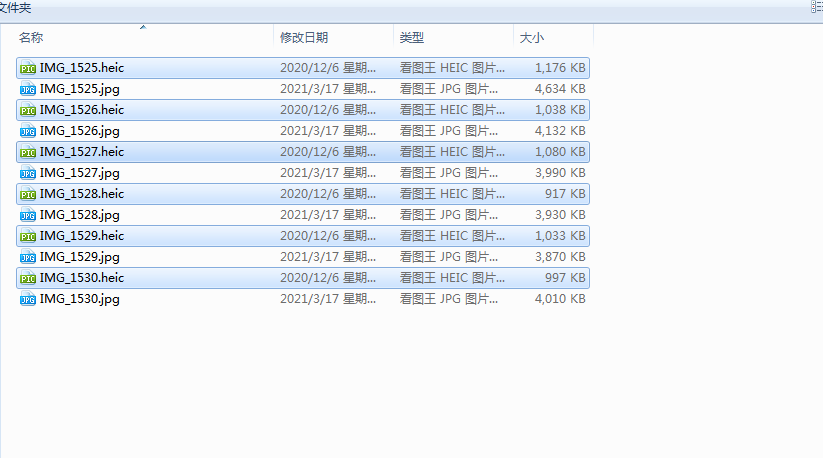
Task: Click the 1,038 KB size cell
Action: 560,110
